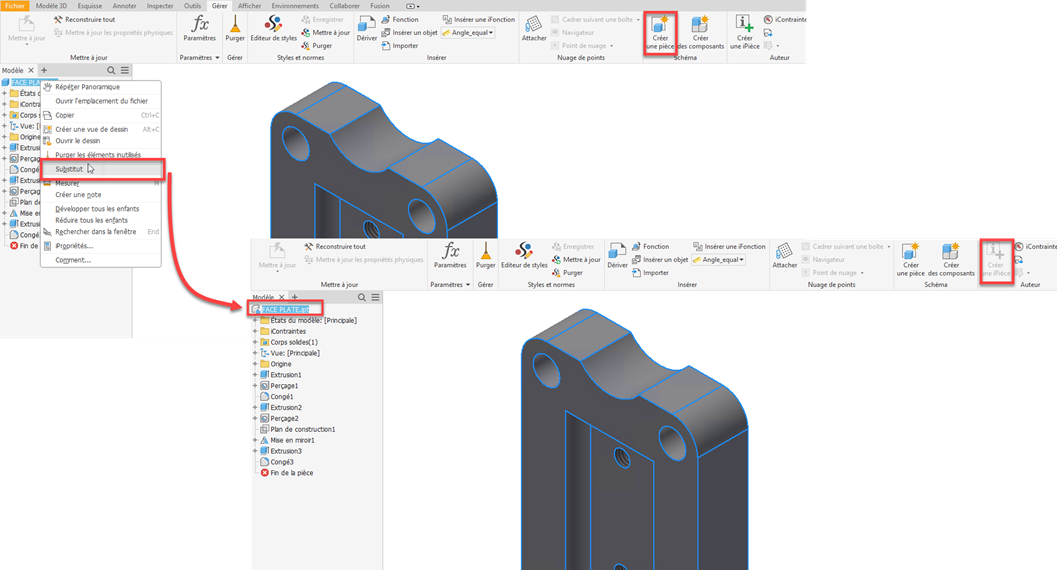1057x570 pixels.
Task: Click Créer des composants in the lower ribbon
Action: pos(950,259)
